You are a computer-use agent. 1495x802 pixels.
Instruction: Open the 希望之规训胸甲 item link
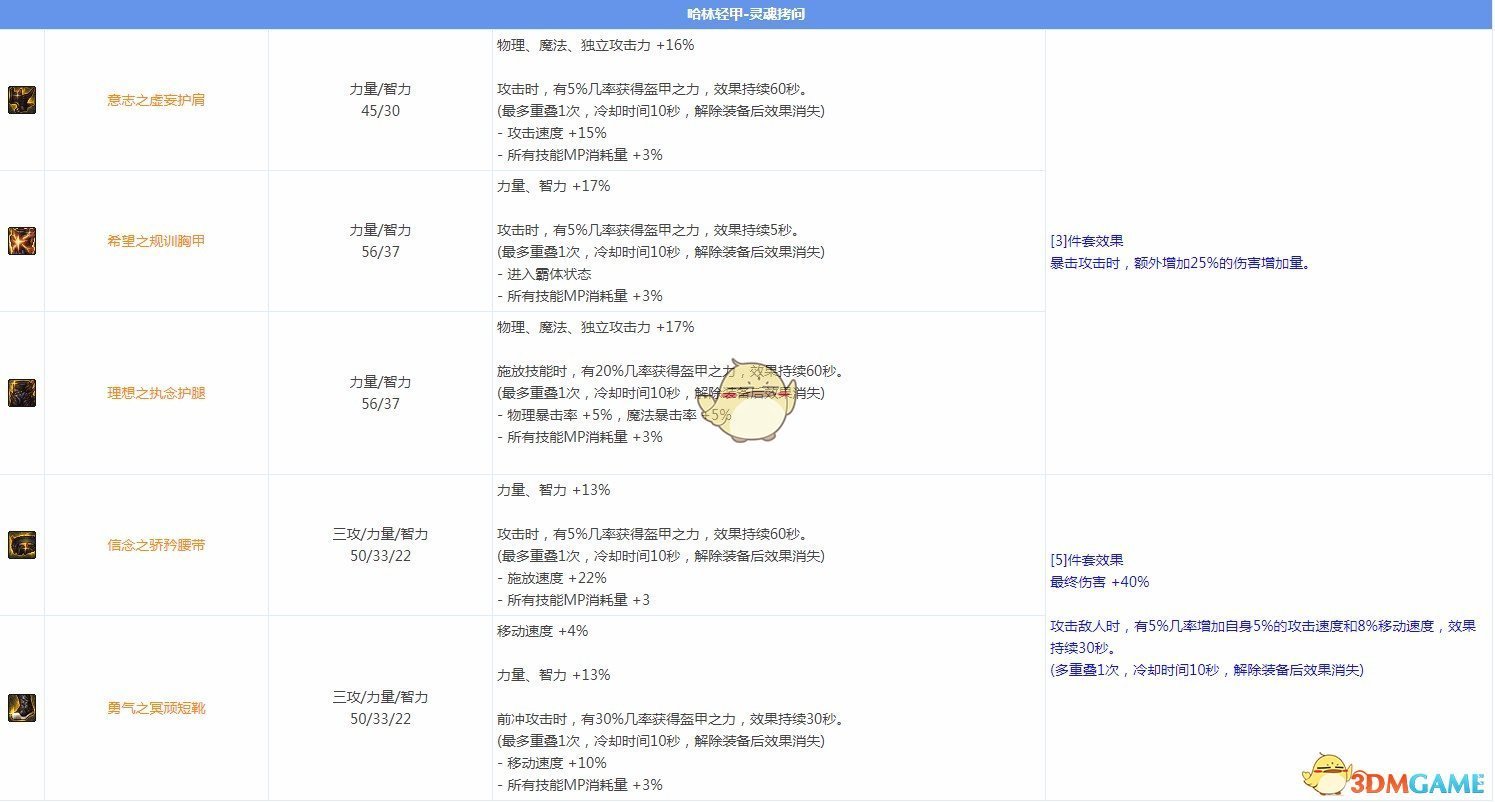(x=155, y=240)
